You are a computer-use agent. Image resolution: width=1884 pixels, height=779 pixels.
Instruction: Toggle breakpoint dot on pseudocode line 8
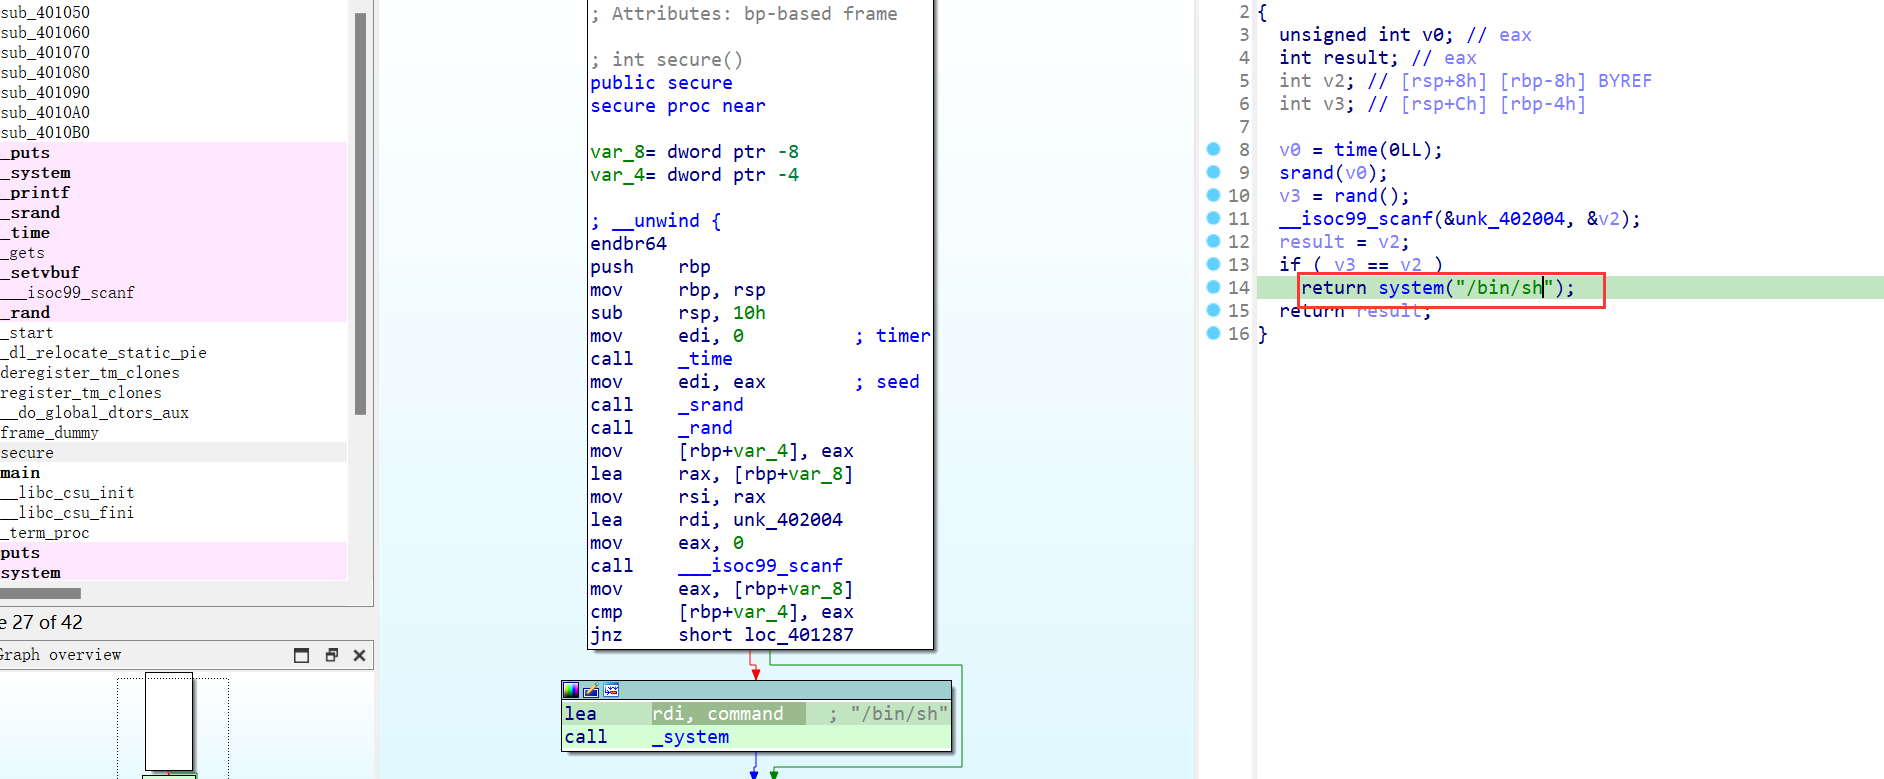pos(1213,149)
